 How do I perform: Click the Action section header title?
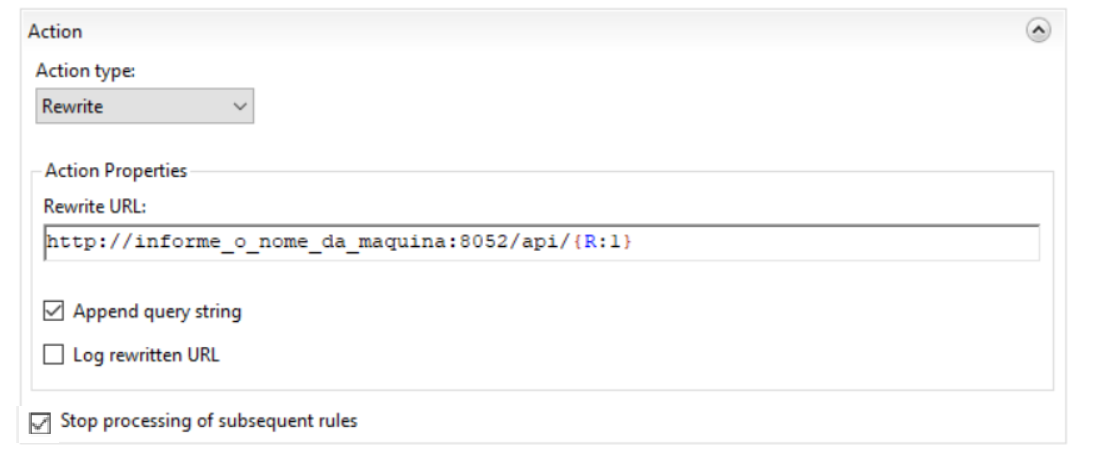pos(55,32)
